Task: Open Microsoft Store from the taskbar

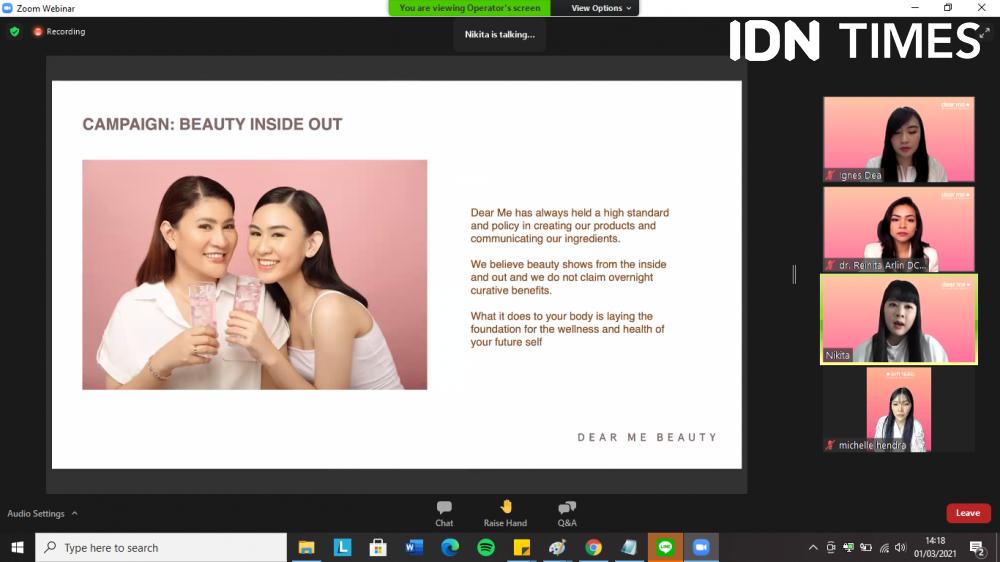Action: tap(378, 547)
